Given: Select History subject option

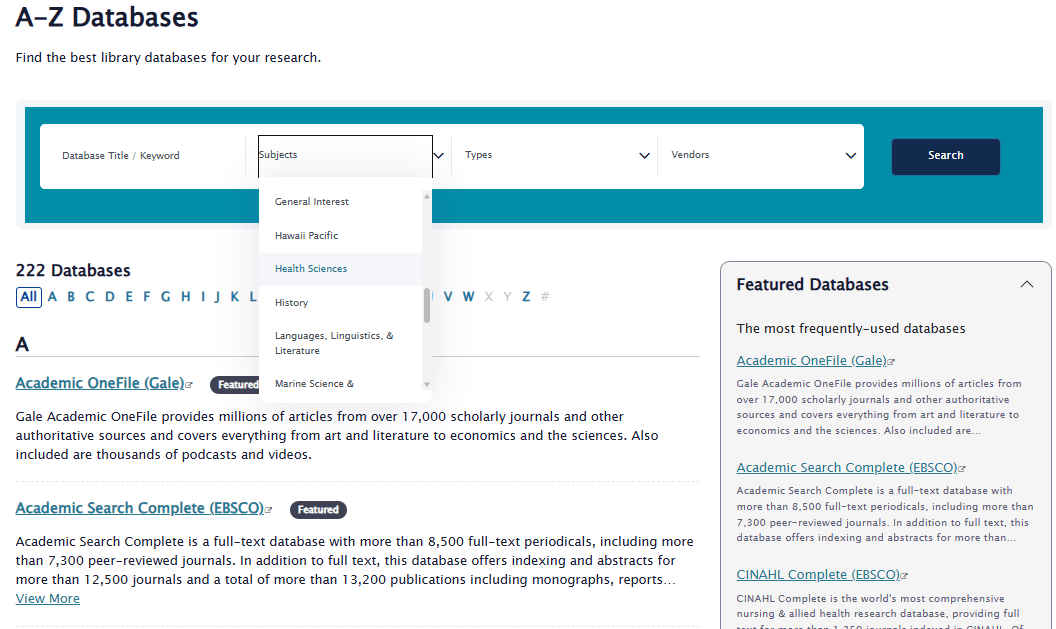Looking at the screenshot, I should point(341,302).
